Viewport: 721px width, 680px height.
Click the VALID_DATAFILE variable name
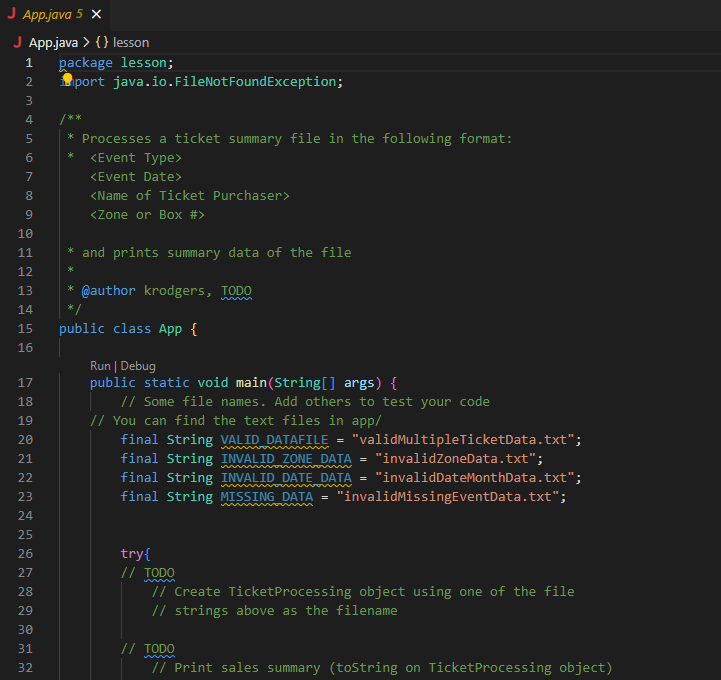pyautogui.click(x=275, y=440)
